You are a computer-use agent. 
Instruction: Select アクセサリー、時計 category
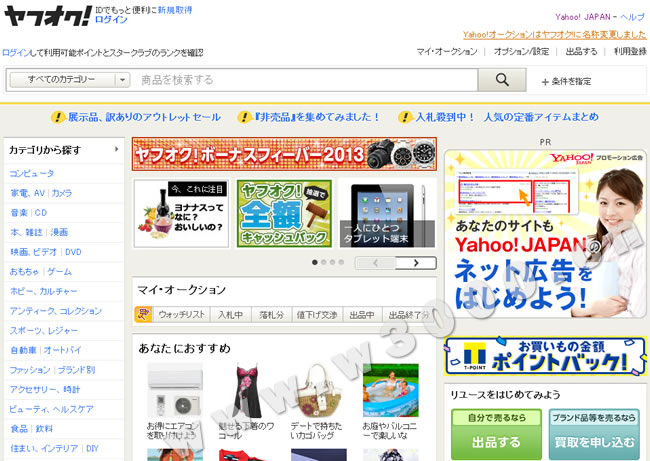coord(45,389)
